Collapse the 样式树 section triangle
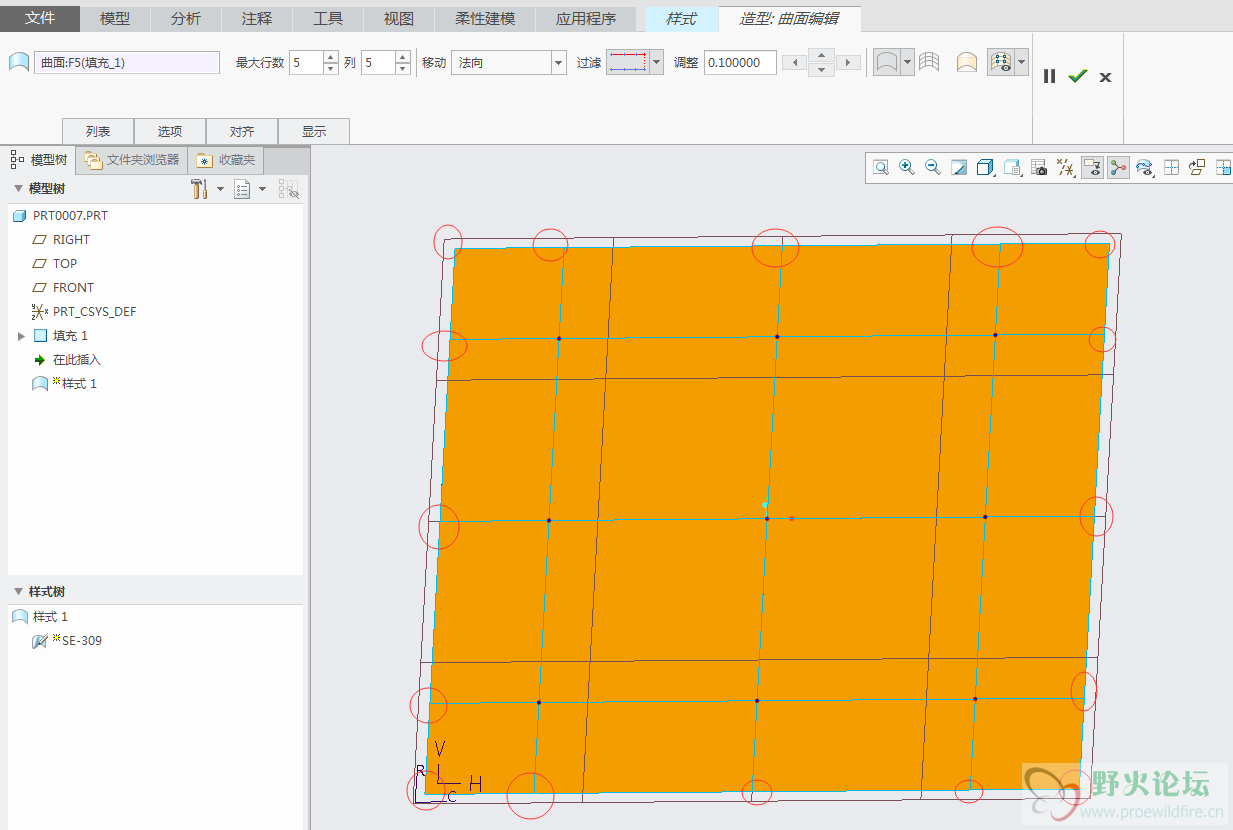The height and width of the screenshot is (830, 1233). (x=18, y=592)
